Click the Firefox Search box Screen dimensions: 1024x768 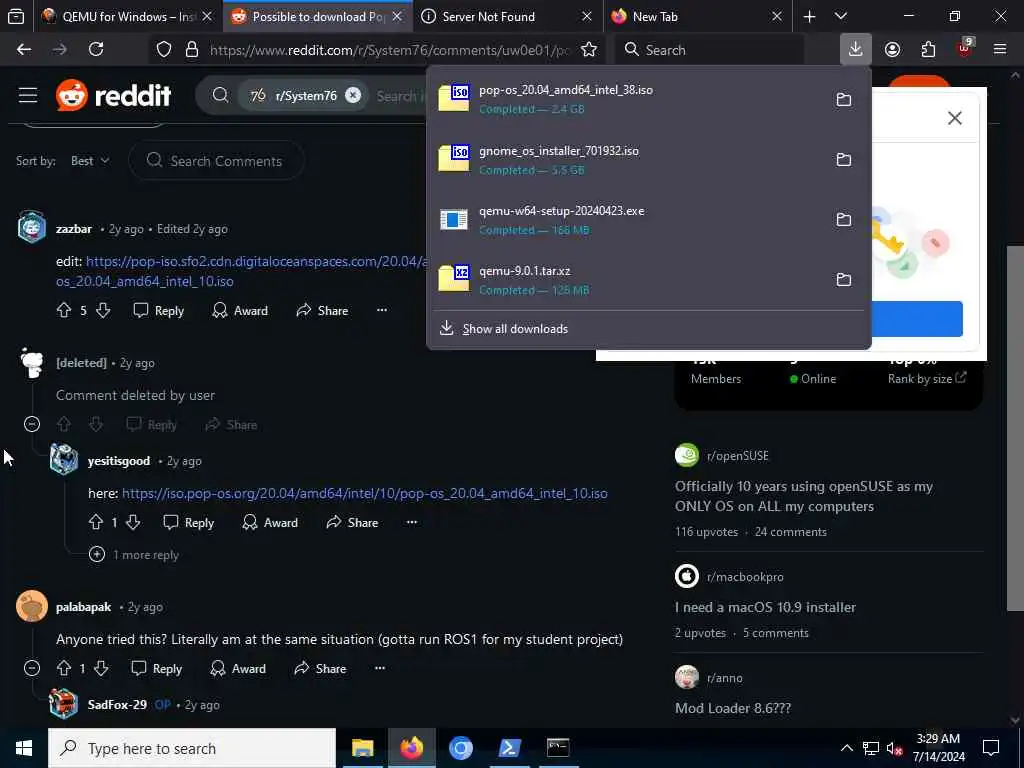click(x=709, y=50)
